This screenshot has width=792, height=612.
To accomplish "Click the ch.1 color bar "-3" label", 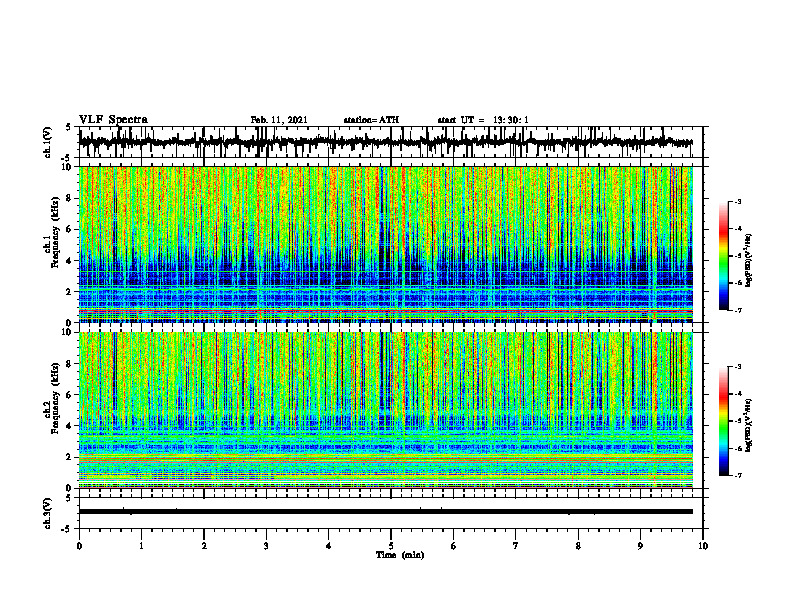I will 738,202.
